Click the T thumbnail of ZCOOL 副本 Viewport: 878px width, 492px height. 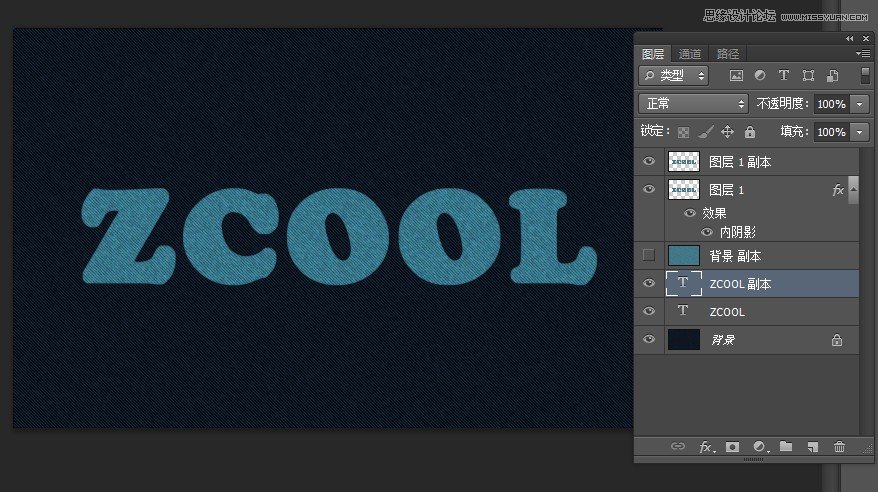[684, 283]
